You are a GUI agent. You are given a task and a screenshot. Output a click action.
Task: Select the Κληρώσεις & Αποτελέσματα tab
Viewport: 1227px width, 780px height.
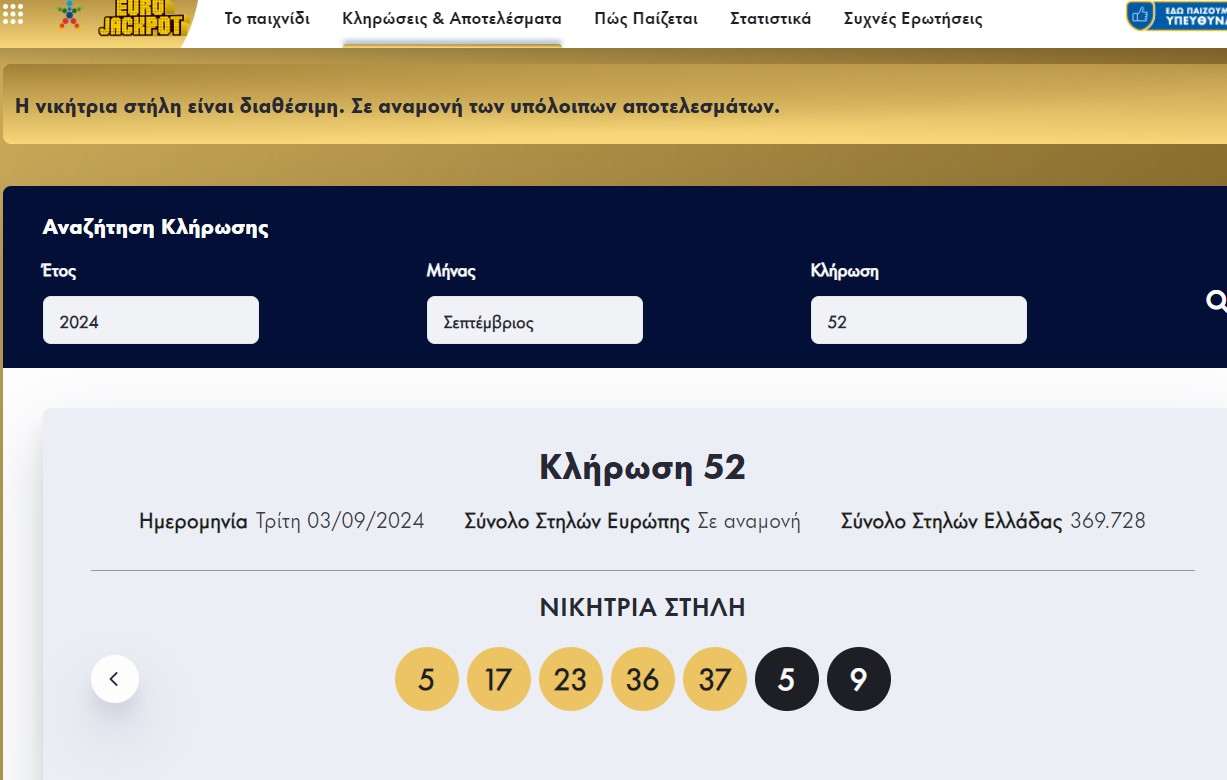click(x=452, y=18)
